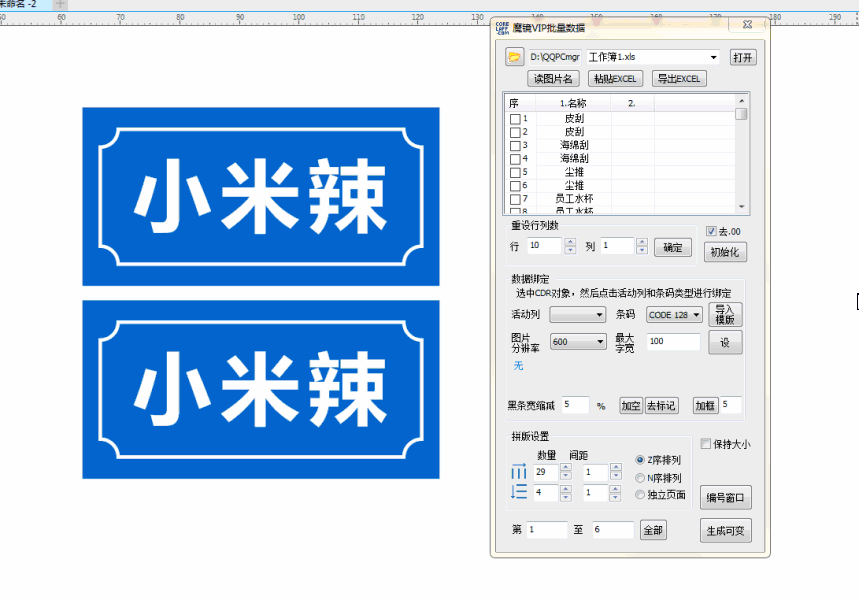Click the horizontal arrangement count icon
Screen dimensions: 859x600
point(518,472)
